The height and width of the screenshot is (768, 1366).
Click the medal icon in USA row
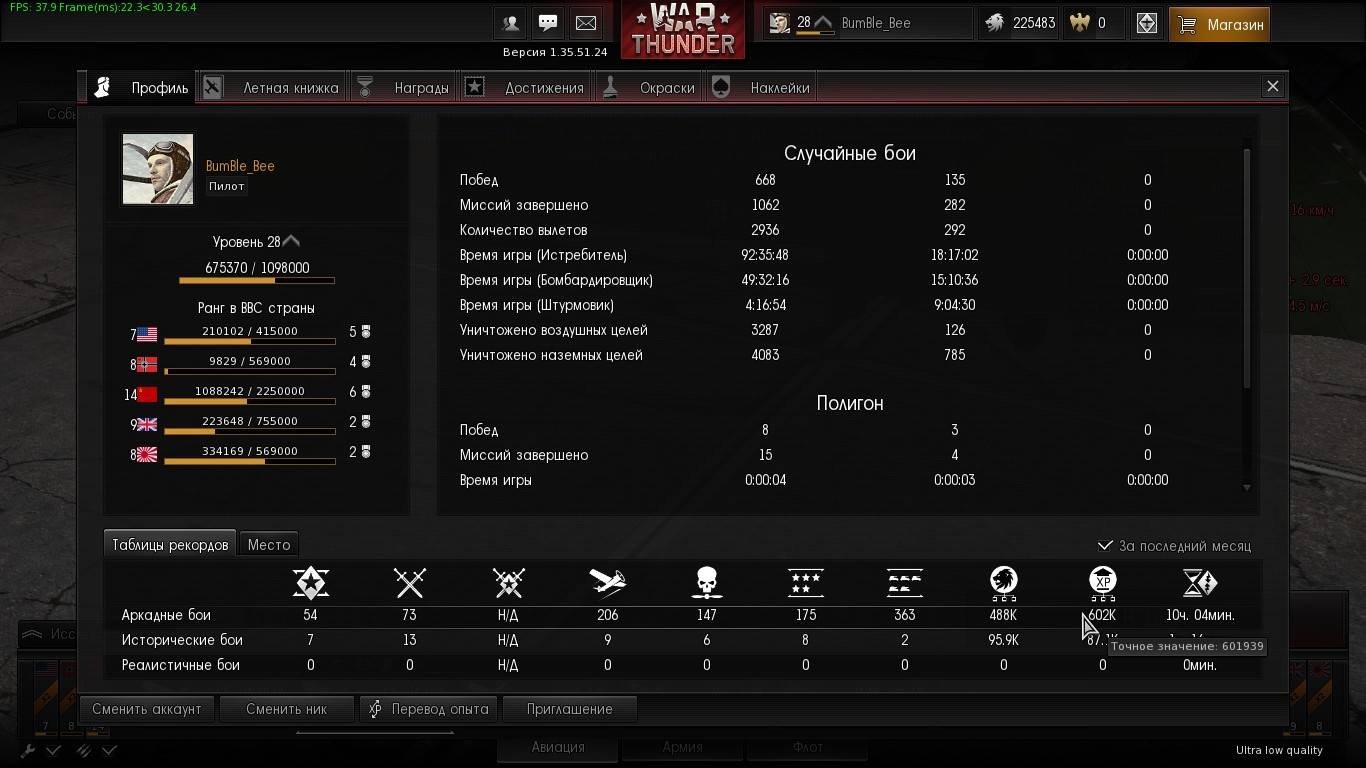366,332
